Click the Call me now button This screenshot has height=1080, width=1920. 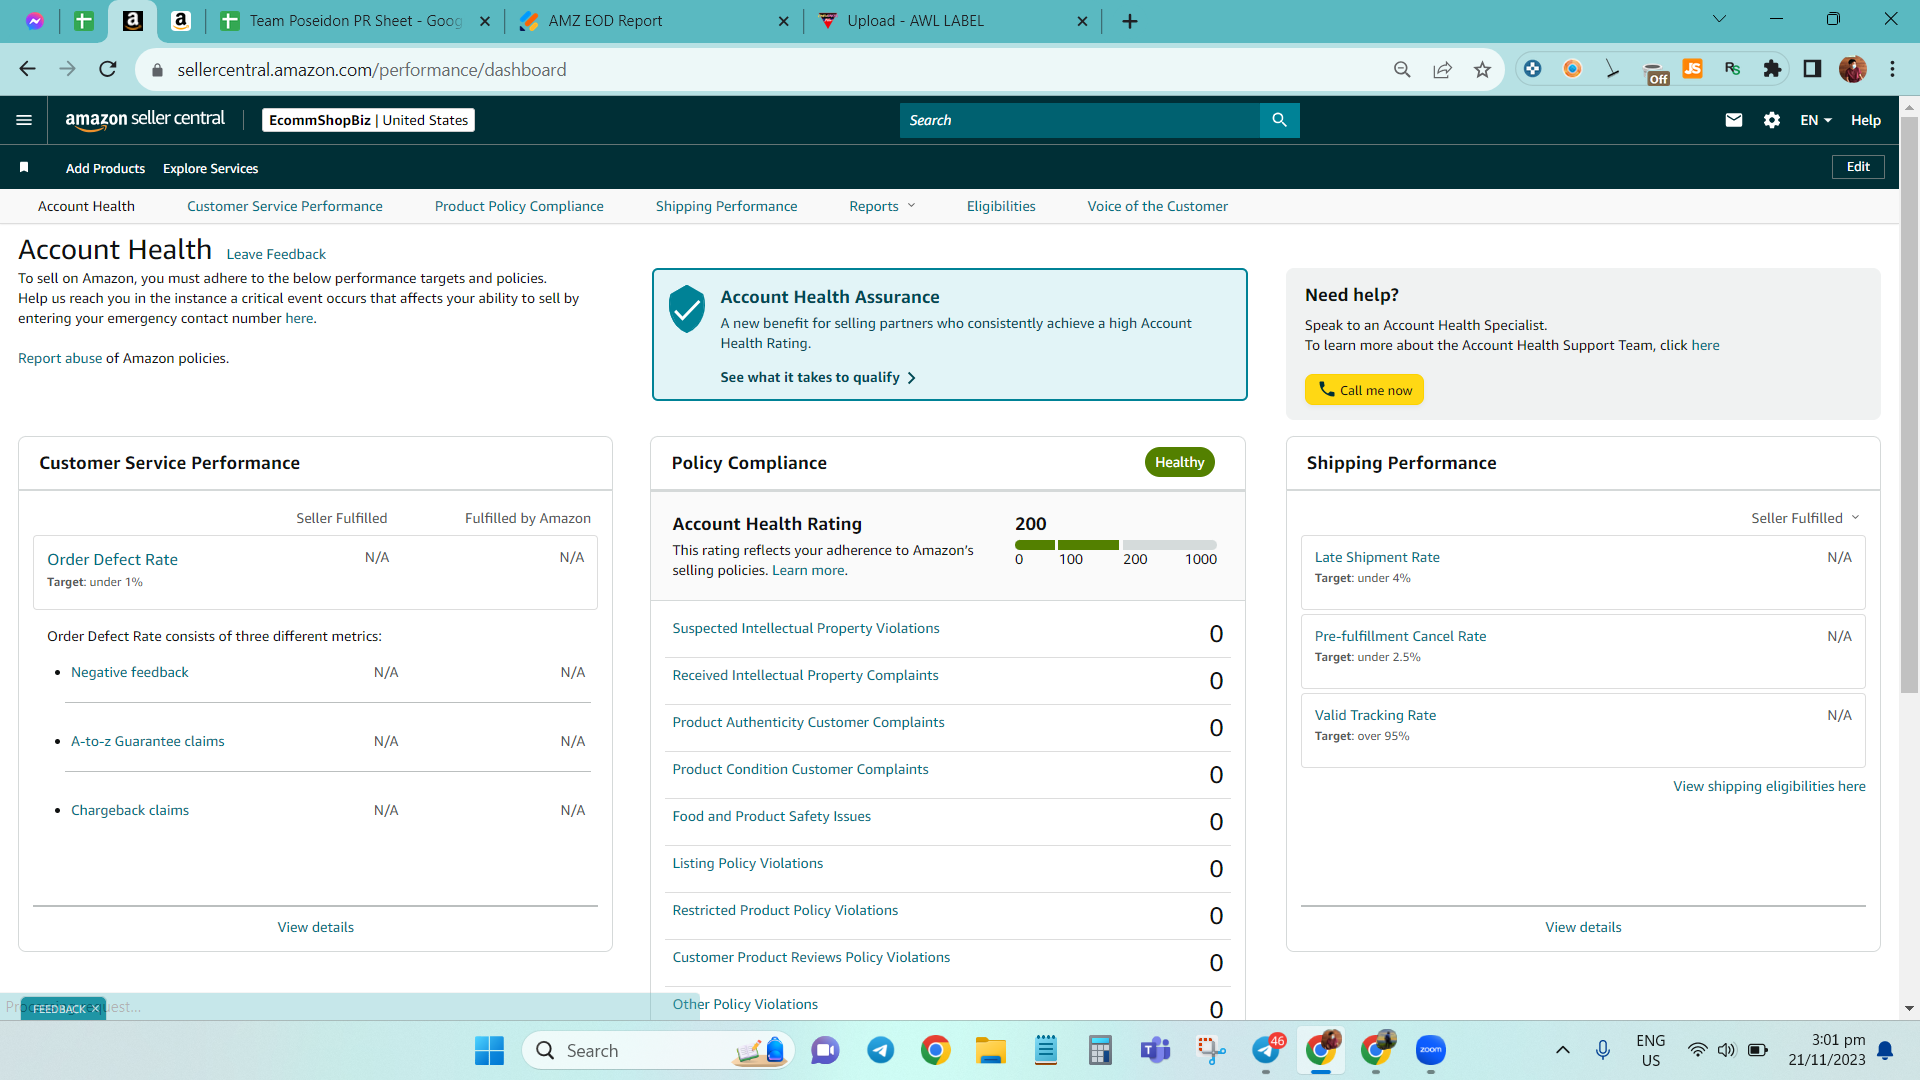[x=1364, y=390]
